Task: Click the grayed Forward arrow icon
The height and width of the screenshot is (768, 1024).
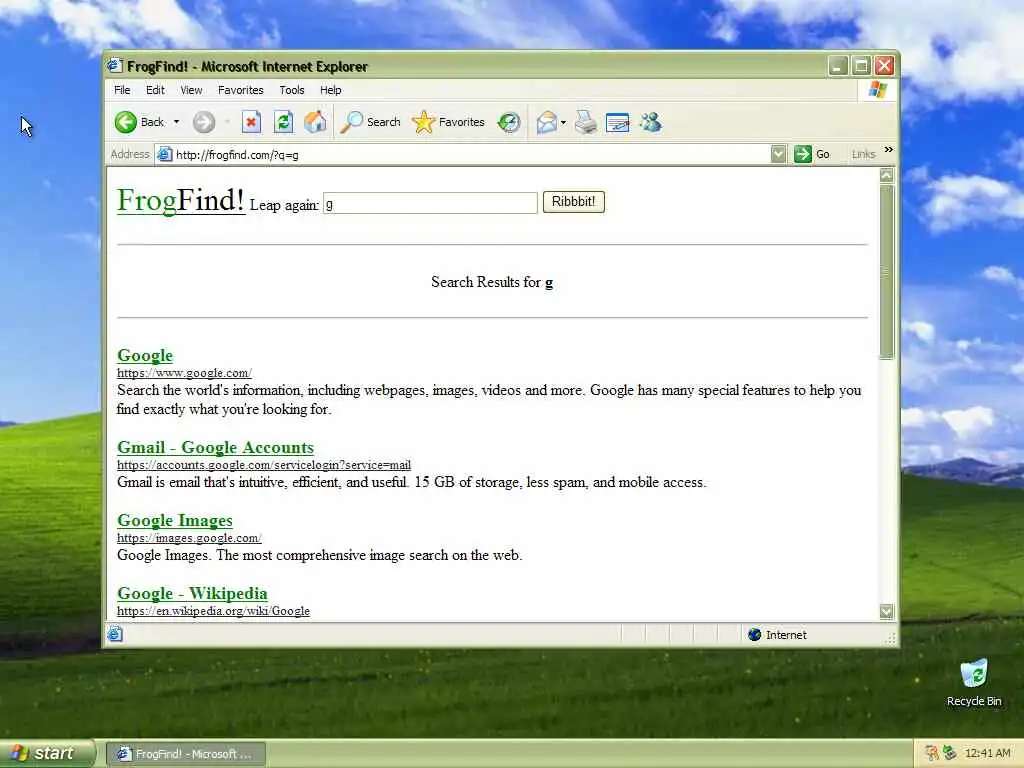Action: (204, 122)
